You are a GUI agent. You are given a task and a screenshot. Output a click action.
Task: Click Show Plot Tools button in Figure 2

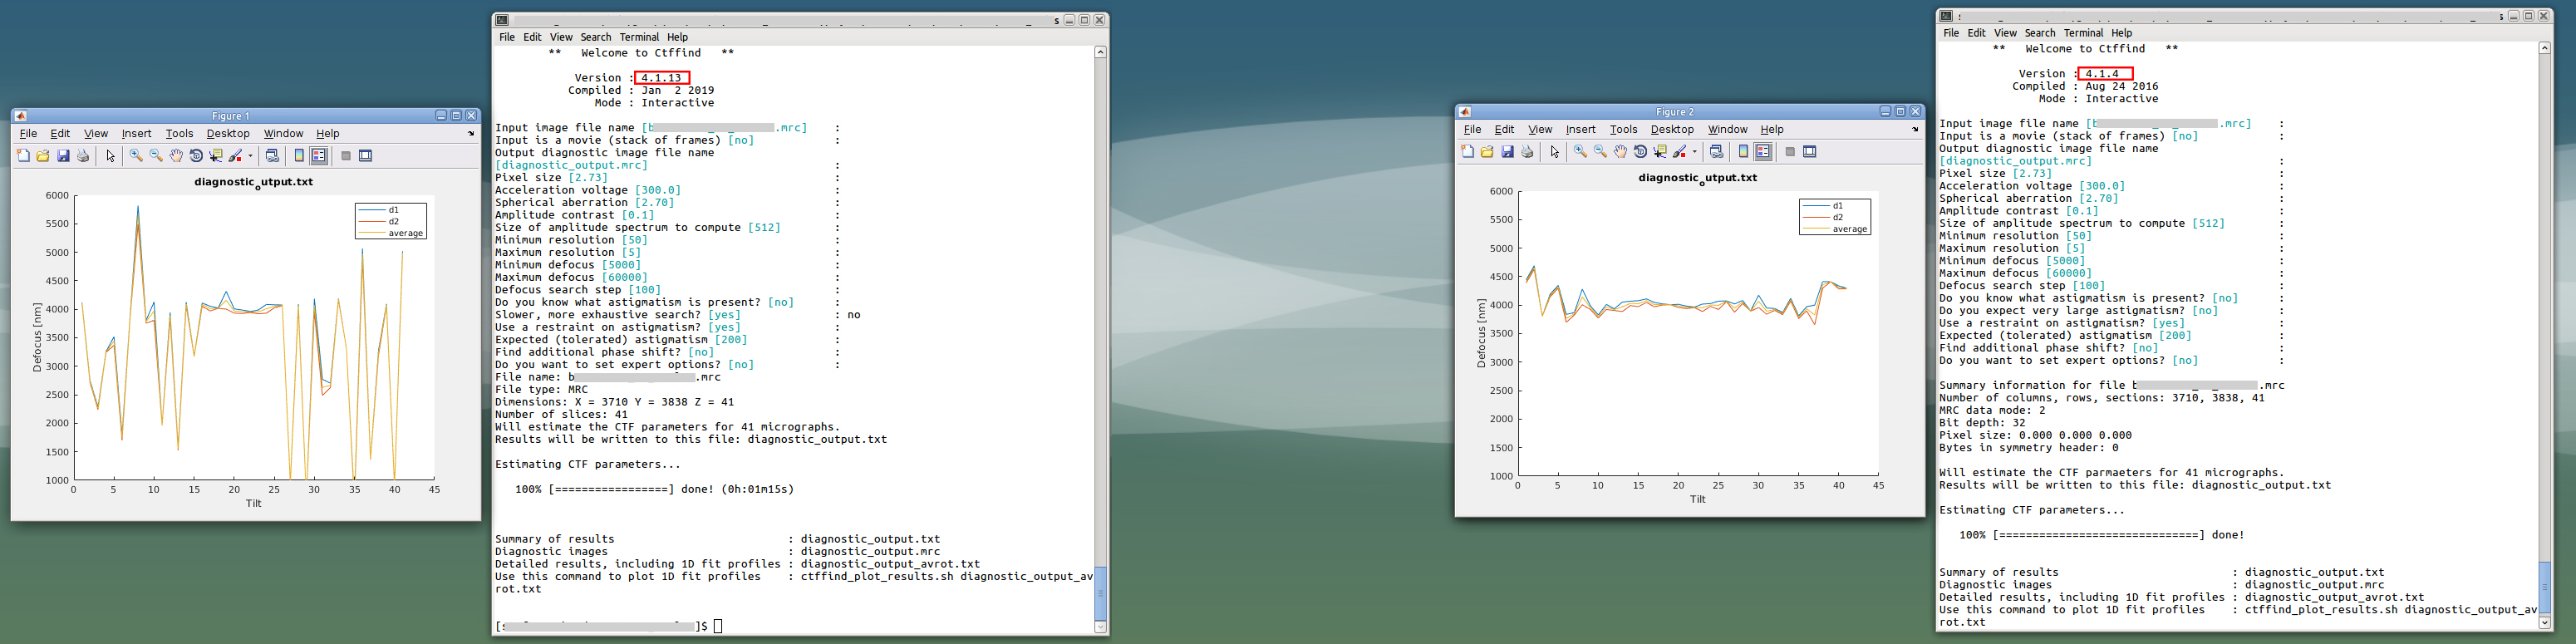coord(1809,152)
